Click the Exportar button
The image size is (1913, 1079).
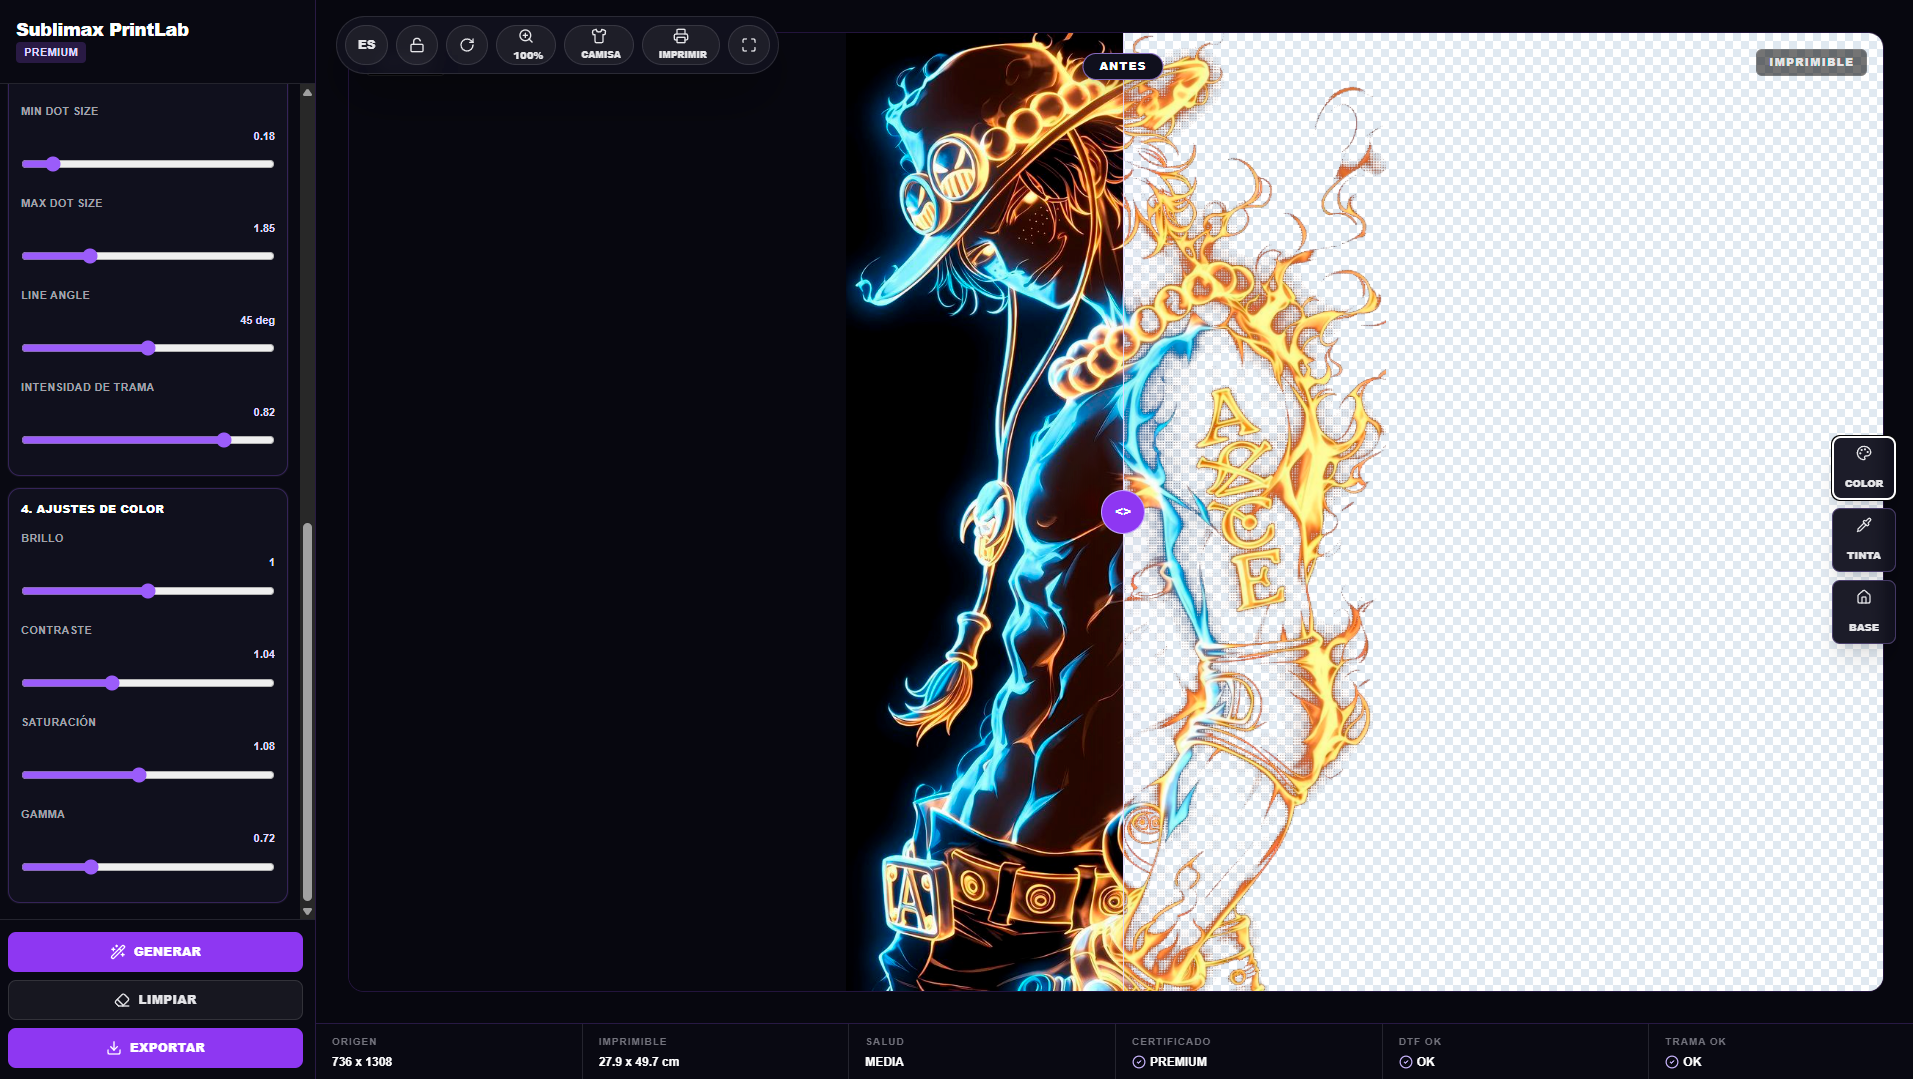155,1047
